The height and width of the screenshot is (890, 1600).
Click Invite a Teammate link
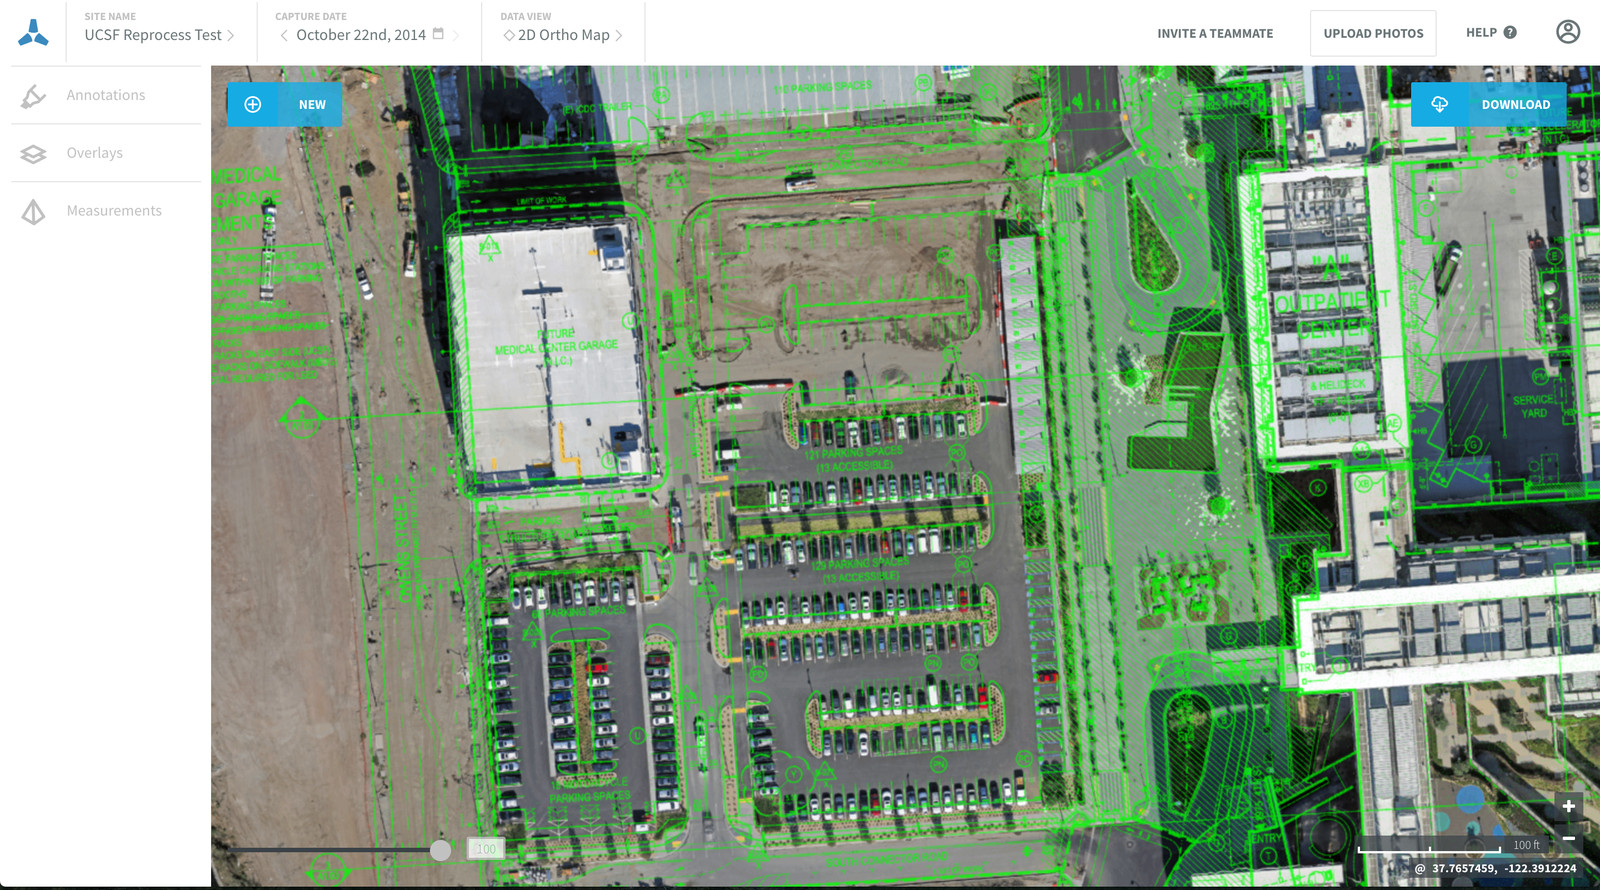point(1215,33)
